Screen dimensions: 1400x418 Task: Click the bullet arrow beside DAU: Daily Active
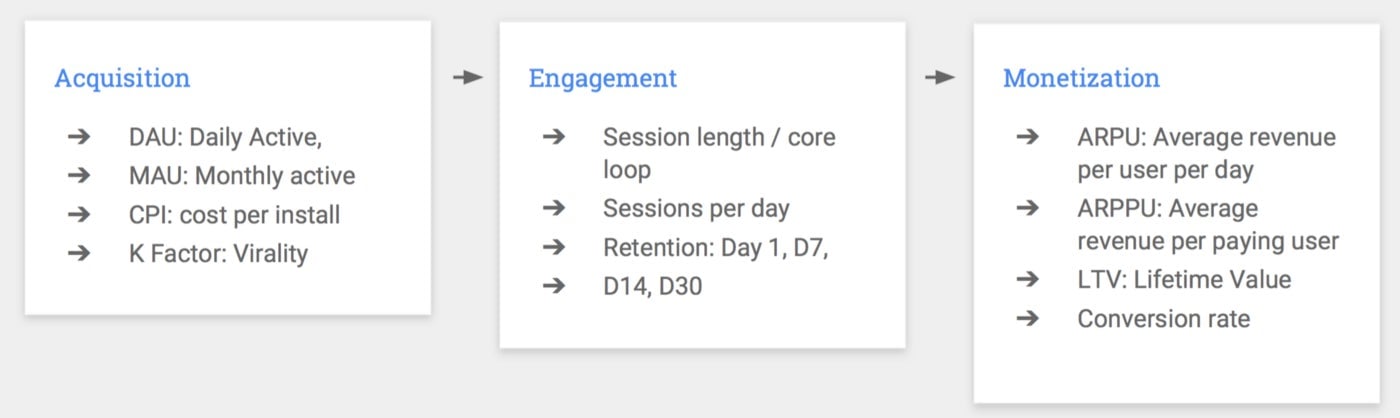pos(80,137)
